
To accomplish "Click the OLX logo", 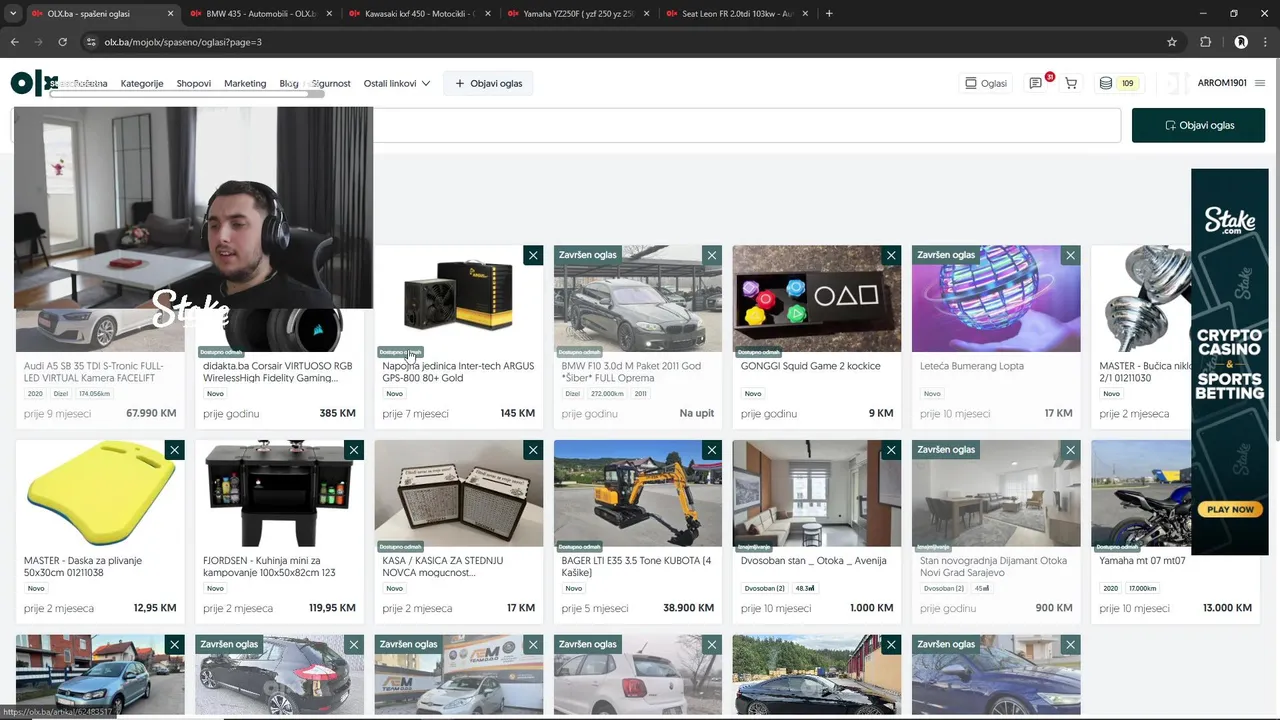I will pyautogui.click(x=34, y=83).
